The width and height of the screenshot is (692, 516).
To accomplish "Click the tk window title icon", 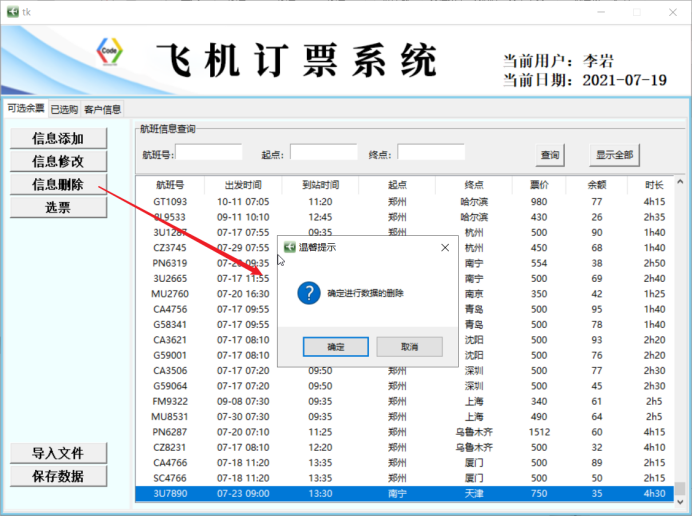I will [13, 12].
